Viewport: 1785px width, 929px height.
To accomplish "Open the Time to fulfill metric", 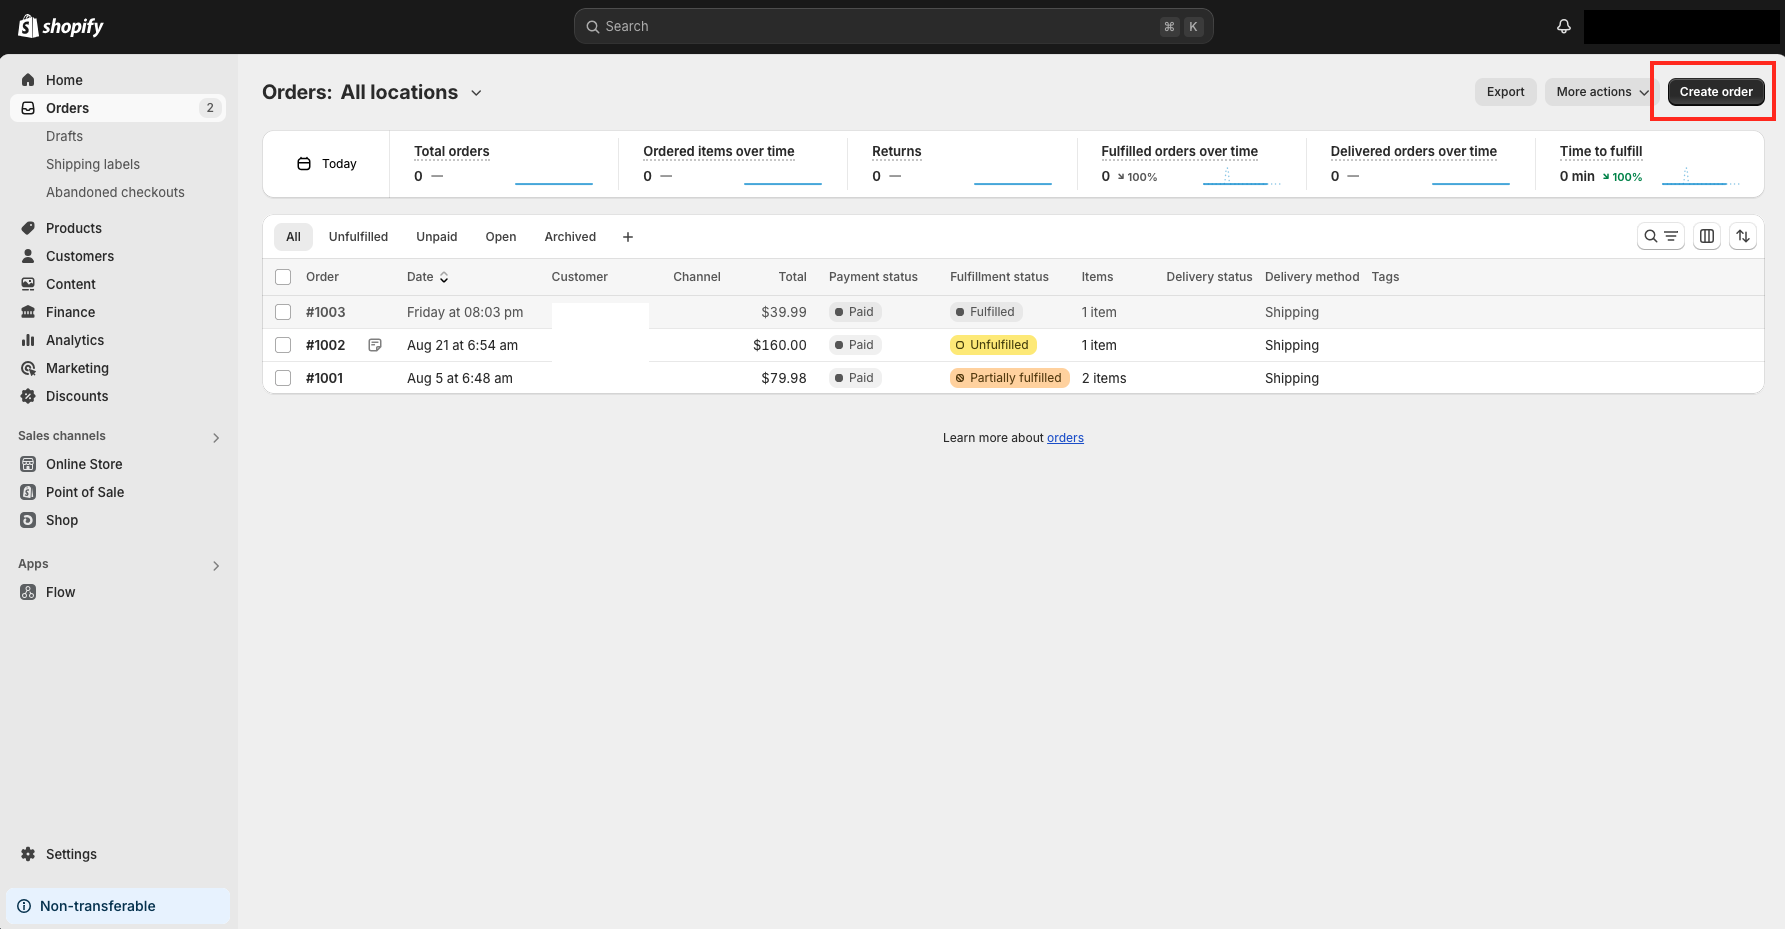I will click(x=1650, y=164).
